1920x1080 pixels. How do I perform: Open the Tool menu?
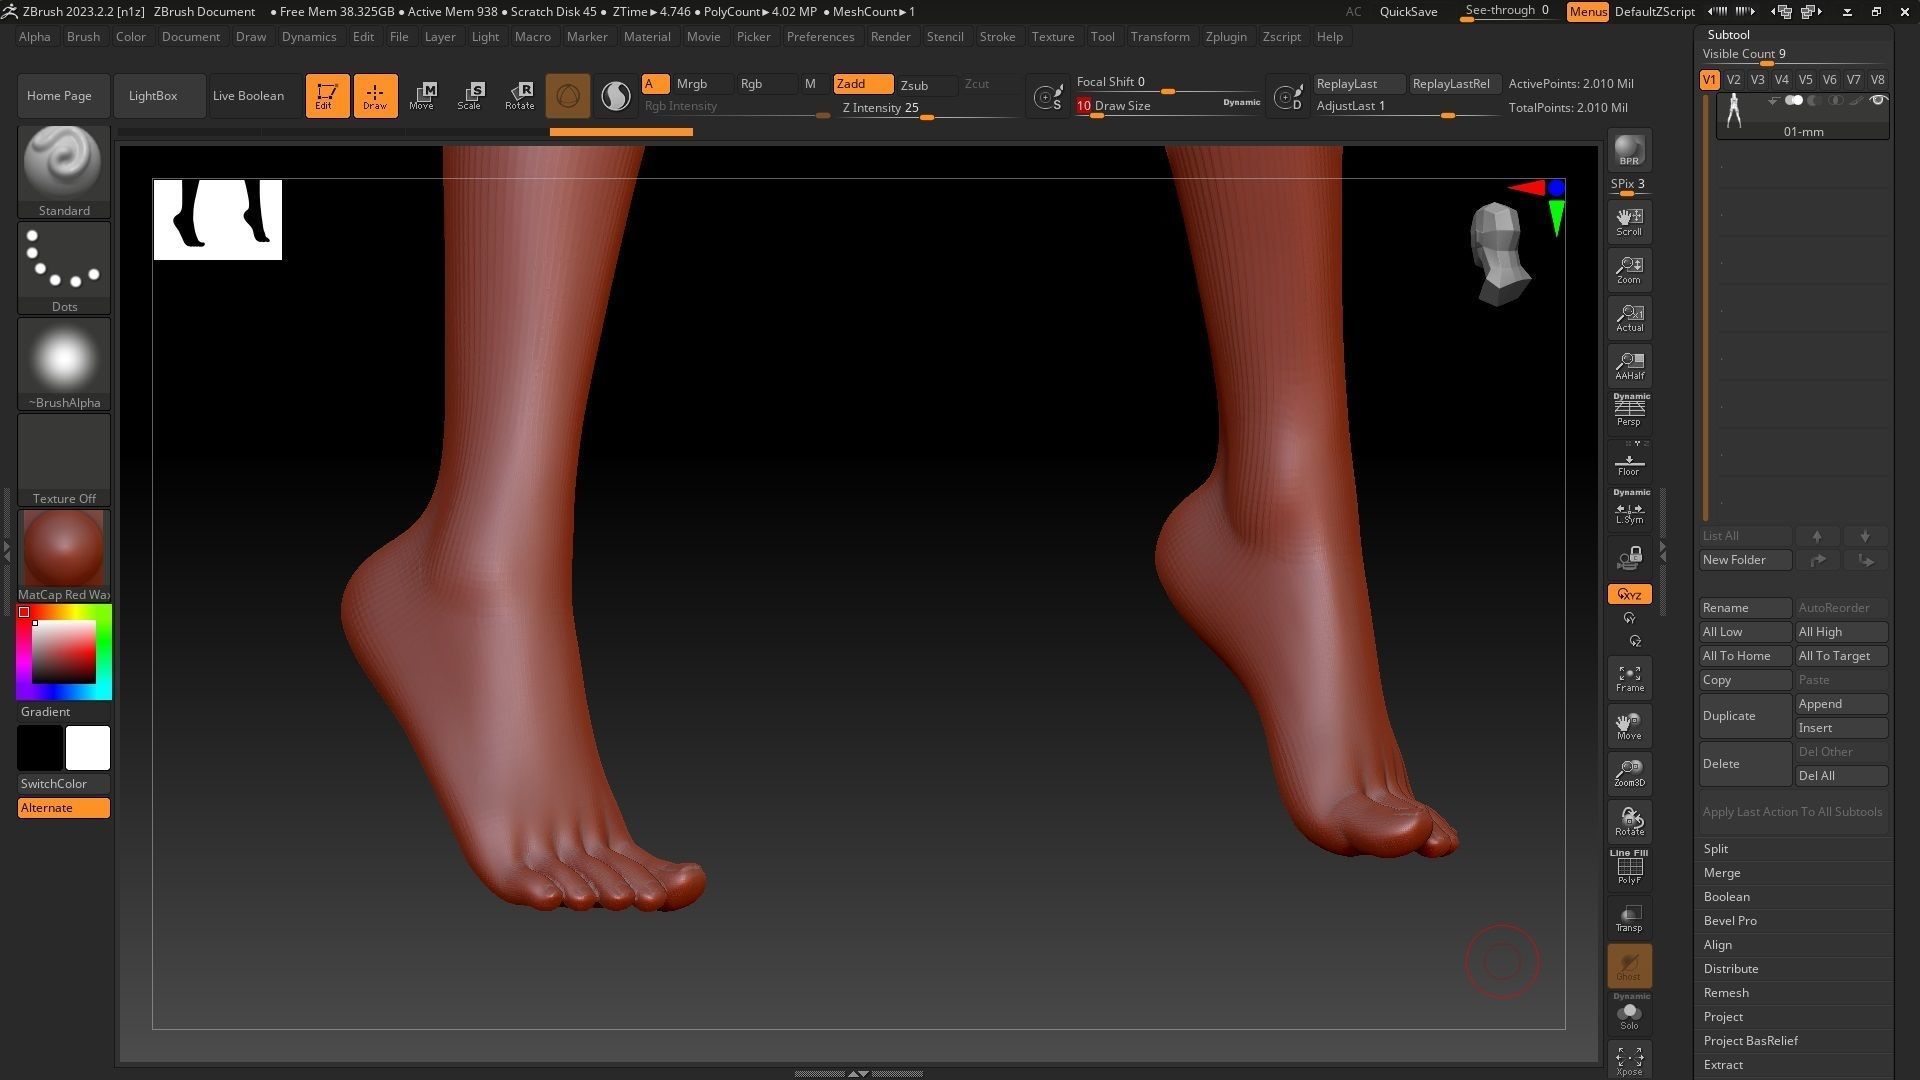pyautogui.click(x=1102, y=37)
